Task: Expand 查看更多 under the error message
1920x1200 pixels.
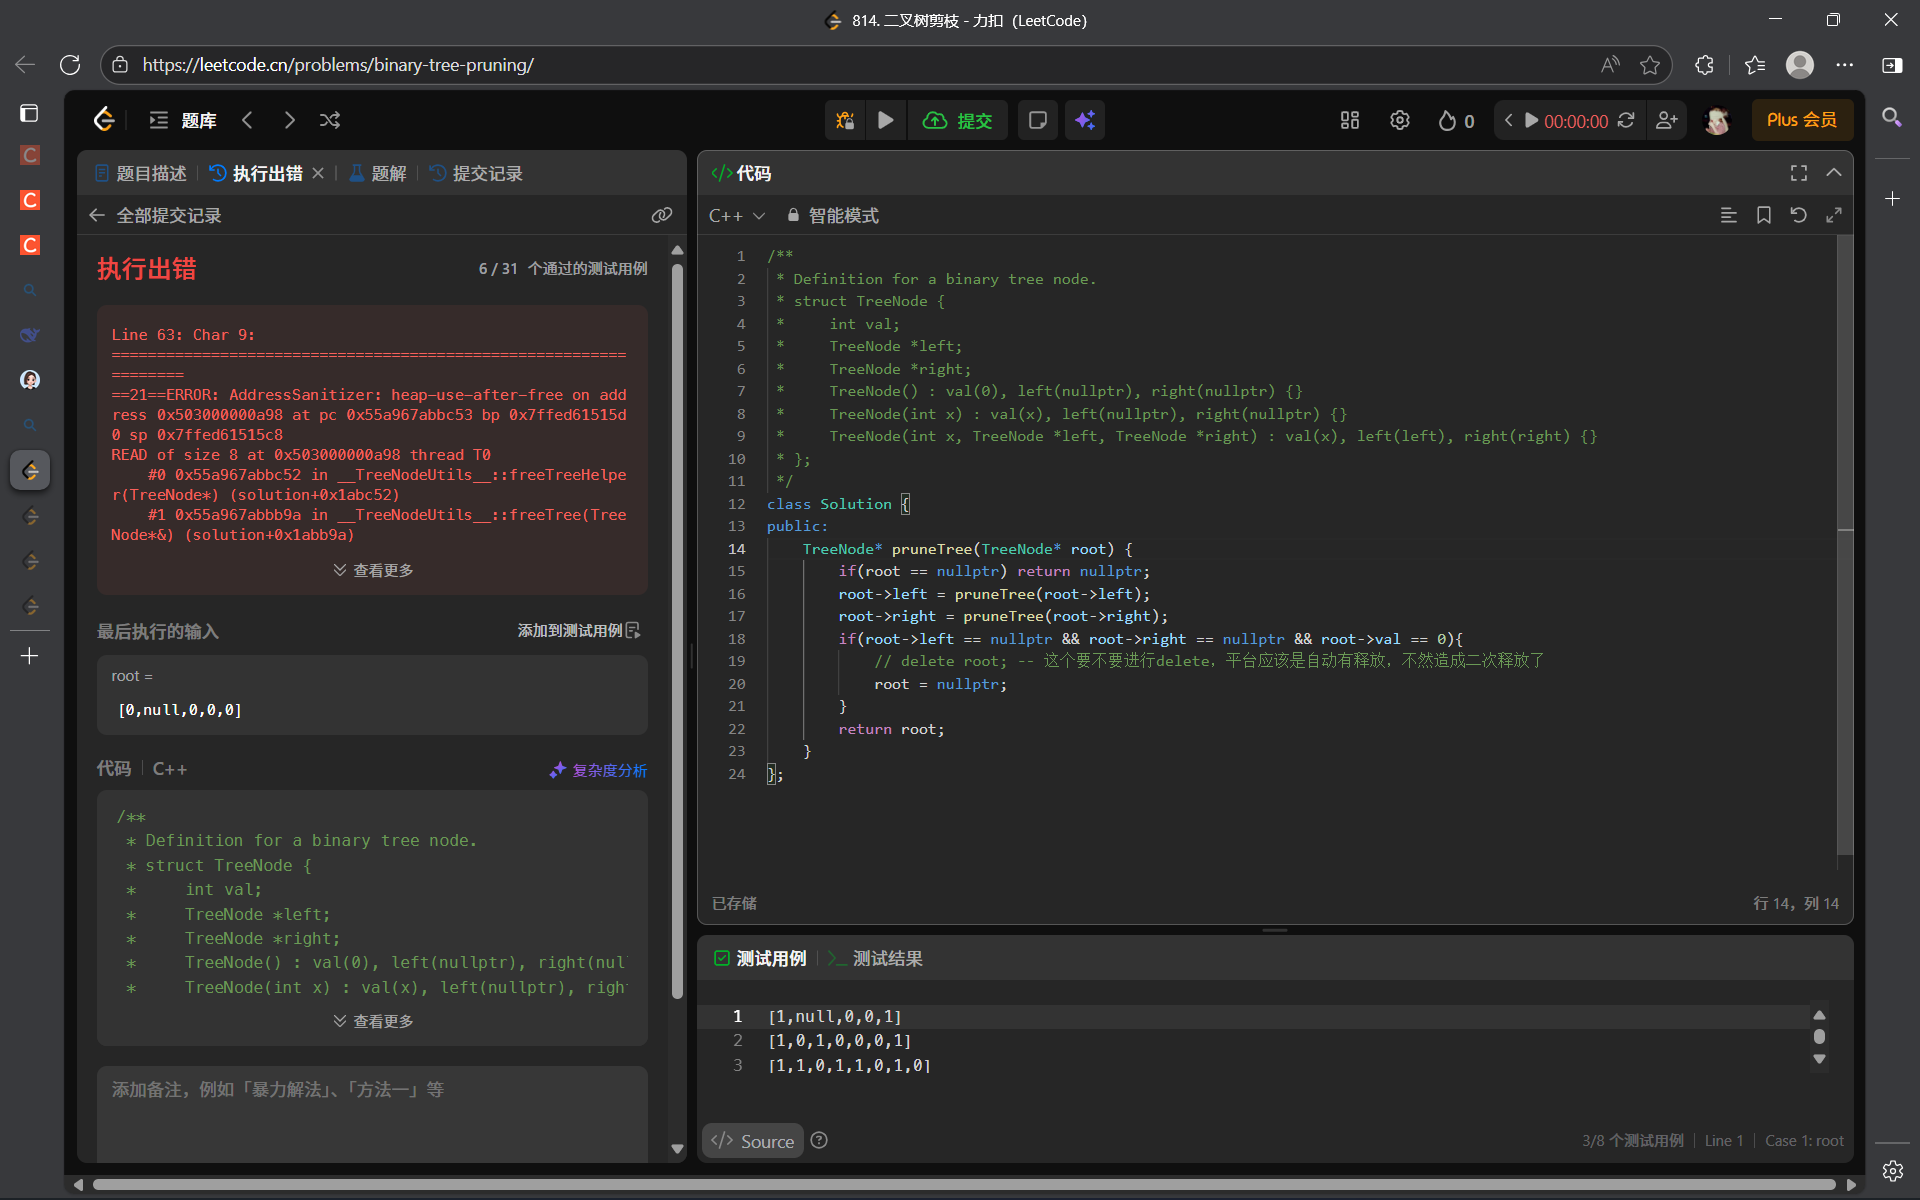Action: click(x=373, y=570)
